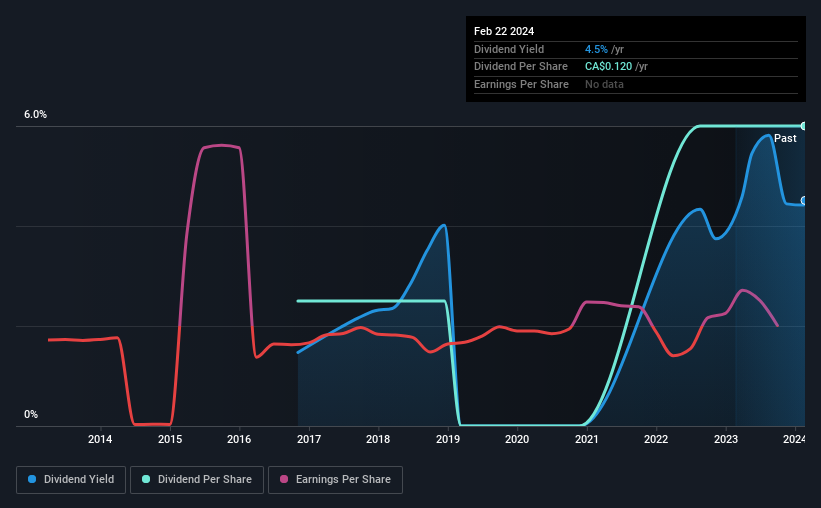Click the 2017 x-axis label
The width and height of the screenshot is (821, 508).
pyautogui.click(x=309, y=439)
